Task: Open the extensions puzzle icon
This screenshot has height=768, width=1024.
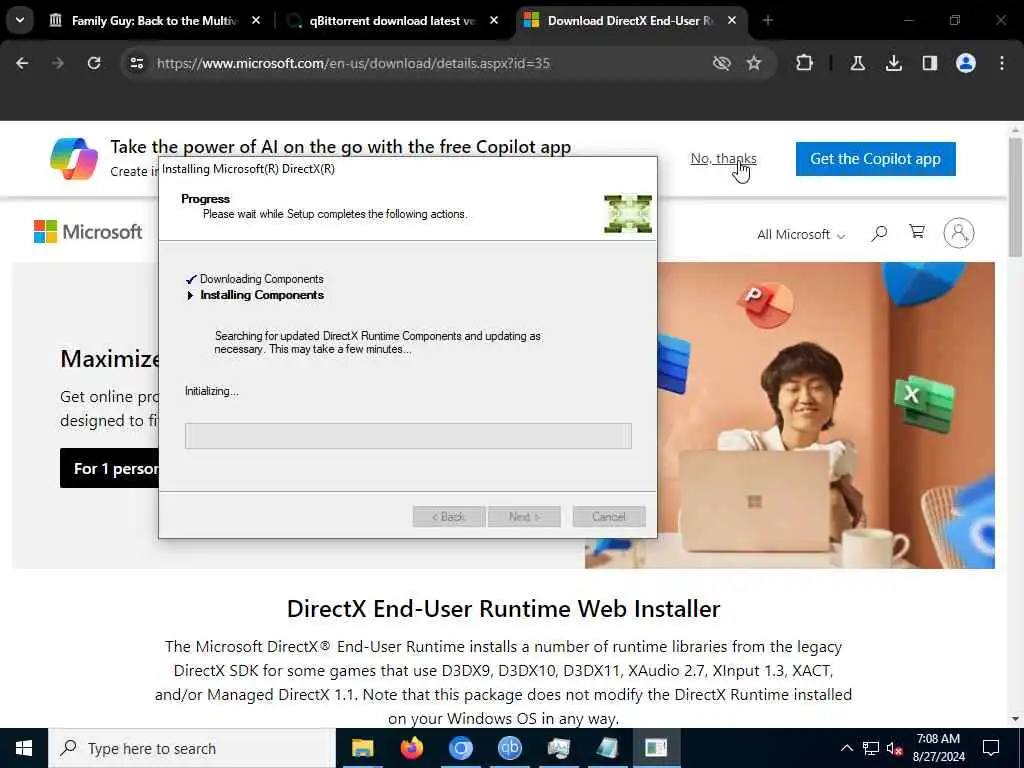Action: 805,63
